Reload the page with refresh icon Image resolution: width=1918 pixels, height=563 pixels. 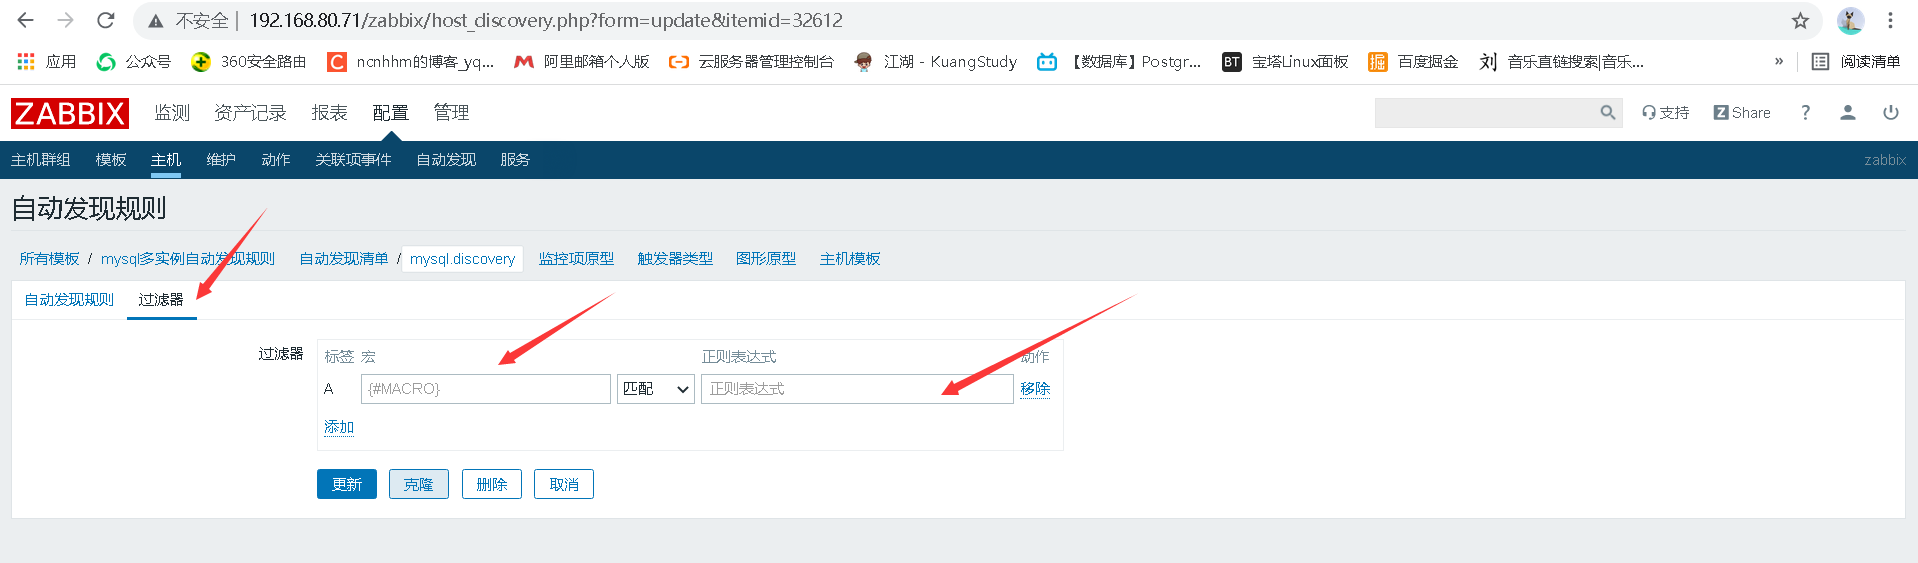pos(106,20)
